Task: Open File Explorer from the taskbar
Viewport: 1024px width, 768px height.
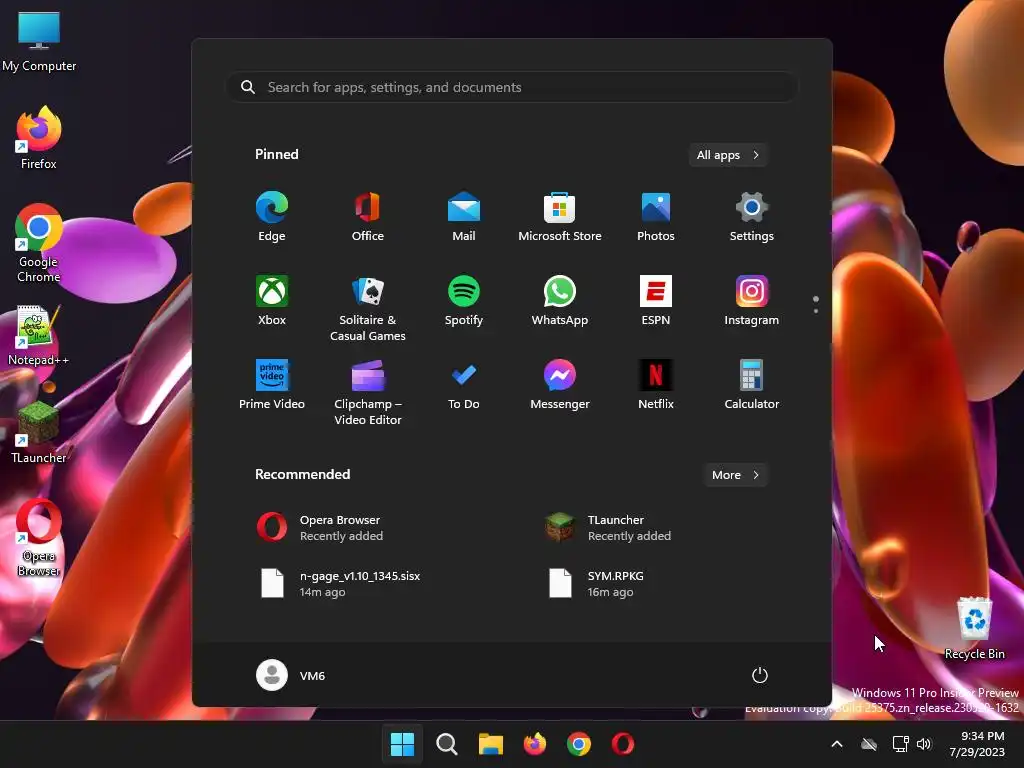Action: point(490,744)
